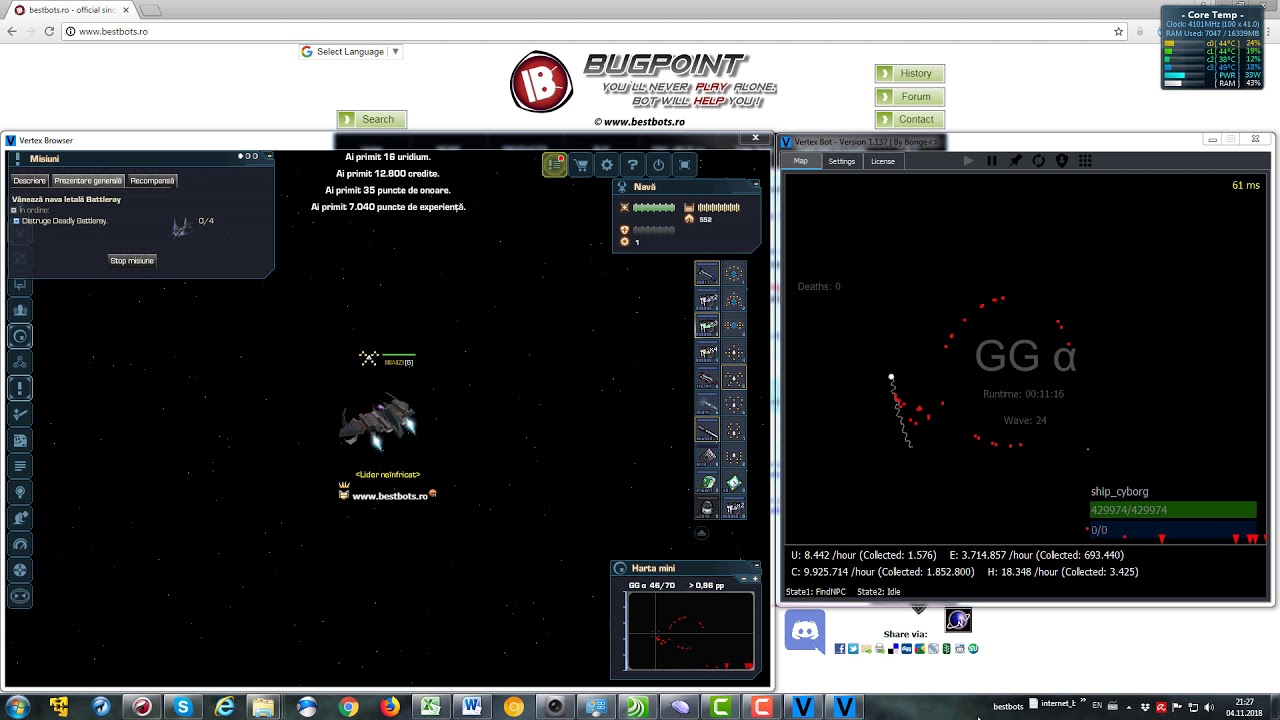The height and width of the screenshot is (720, 1280).
Task: Click the Search button on website
Action: 372,119
